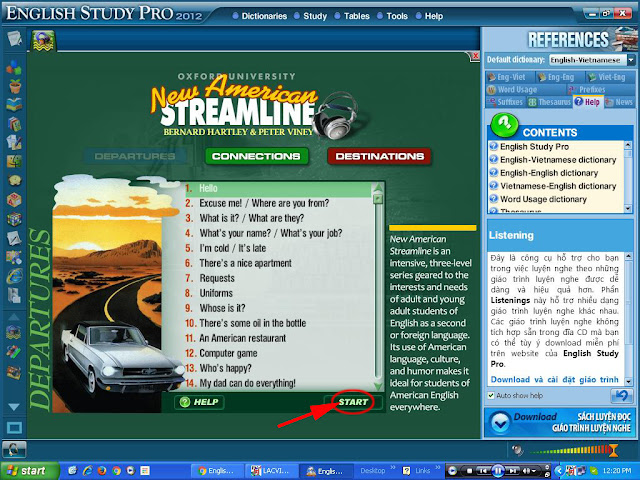
Task: Open Download và cài đặt giáo trình link
Action: pos(554,379)
